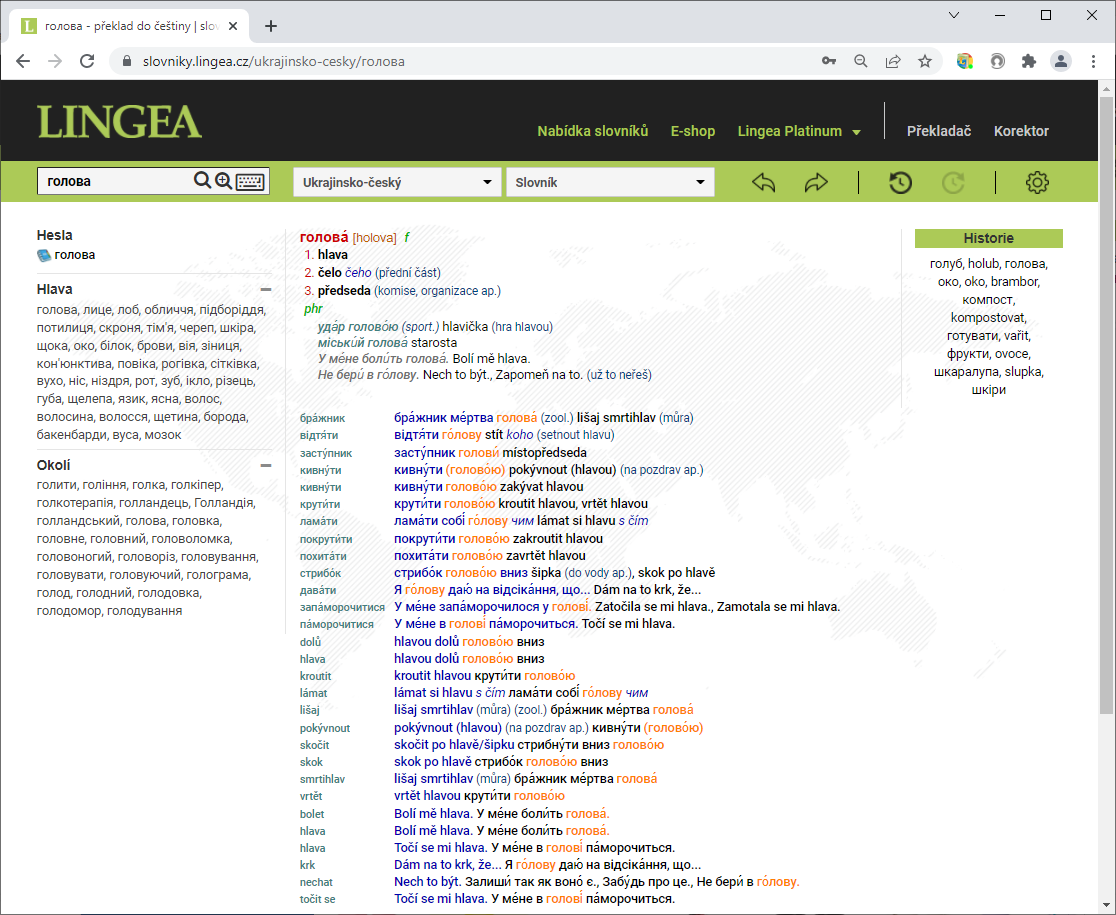Bookmark this page with the star
This screenshot has height=915, width=1116.
pyautogui.click(x=925, y=61)
